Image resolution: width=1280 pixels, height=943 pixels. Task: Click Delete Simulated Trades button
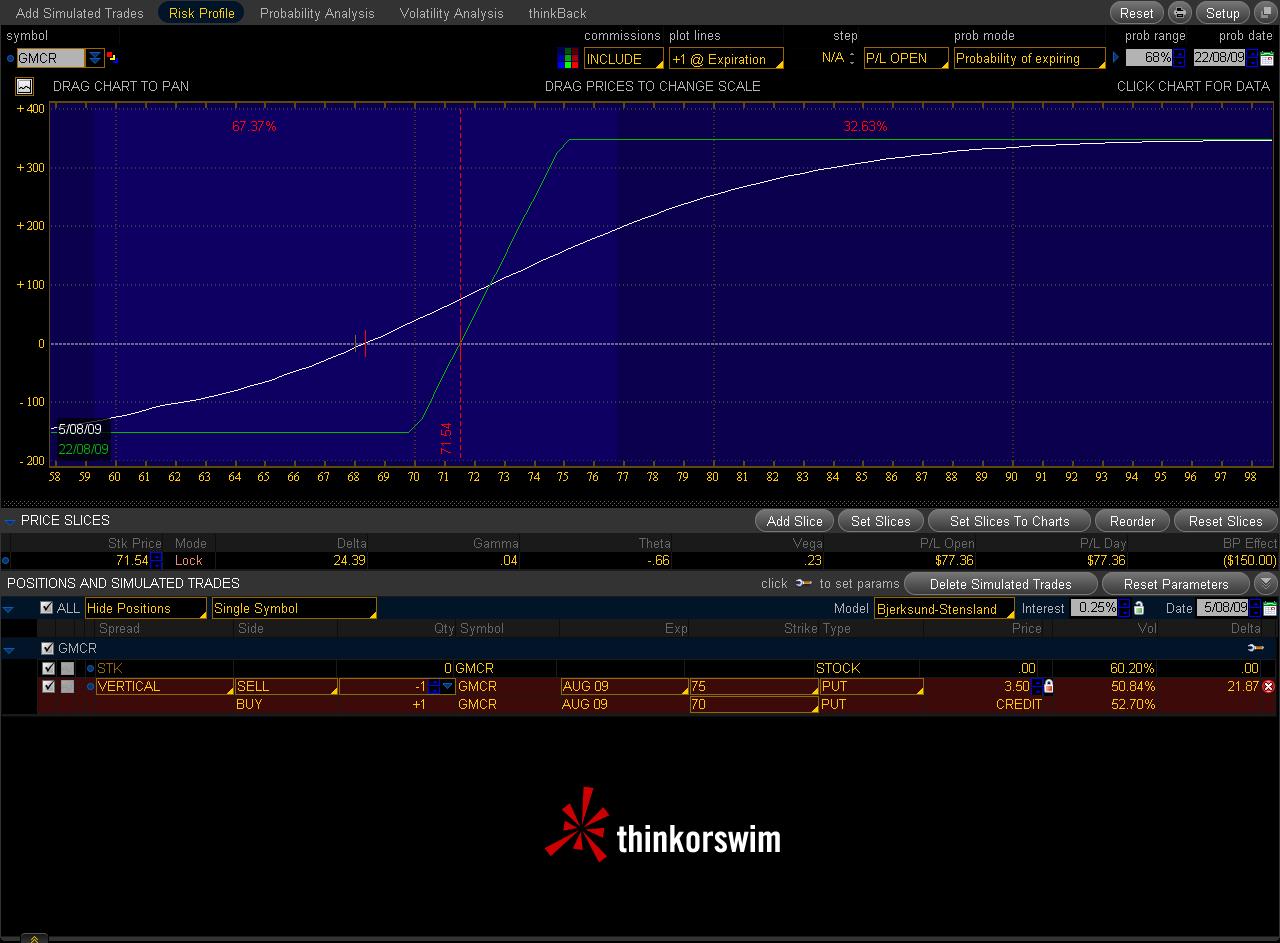[x=1000, y=584]
